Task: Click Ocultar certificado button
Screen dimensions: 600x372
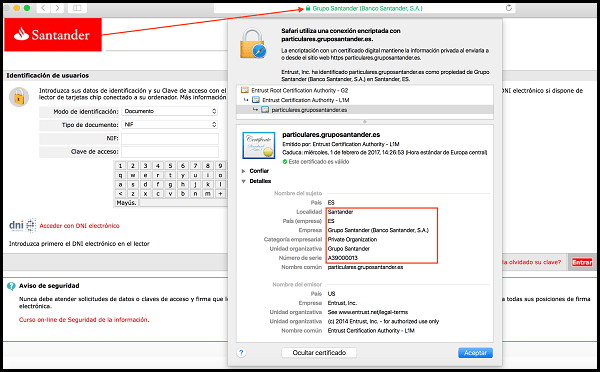Action: pyautogui.click(x=319, y=352)
